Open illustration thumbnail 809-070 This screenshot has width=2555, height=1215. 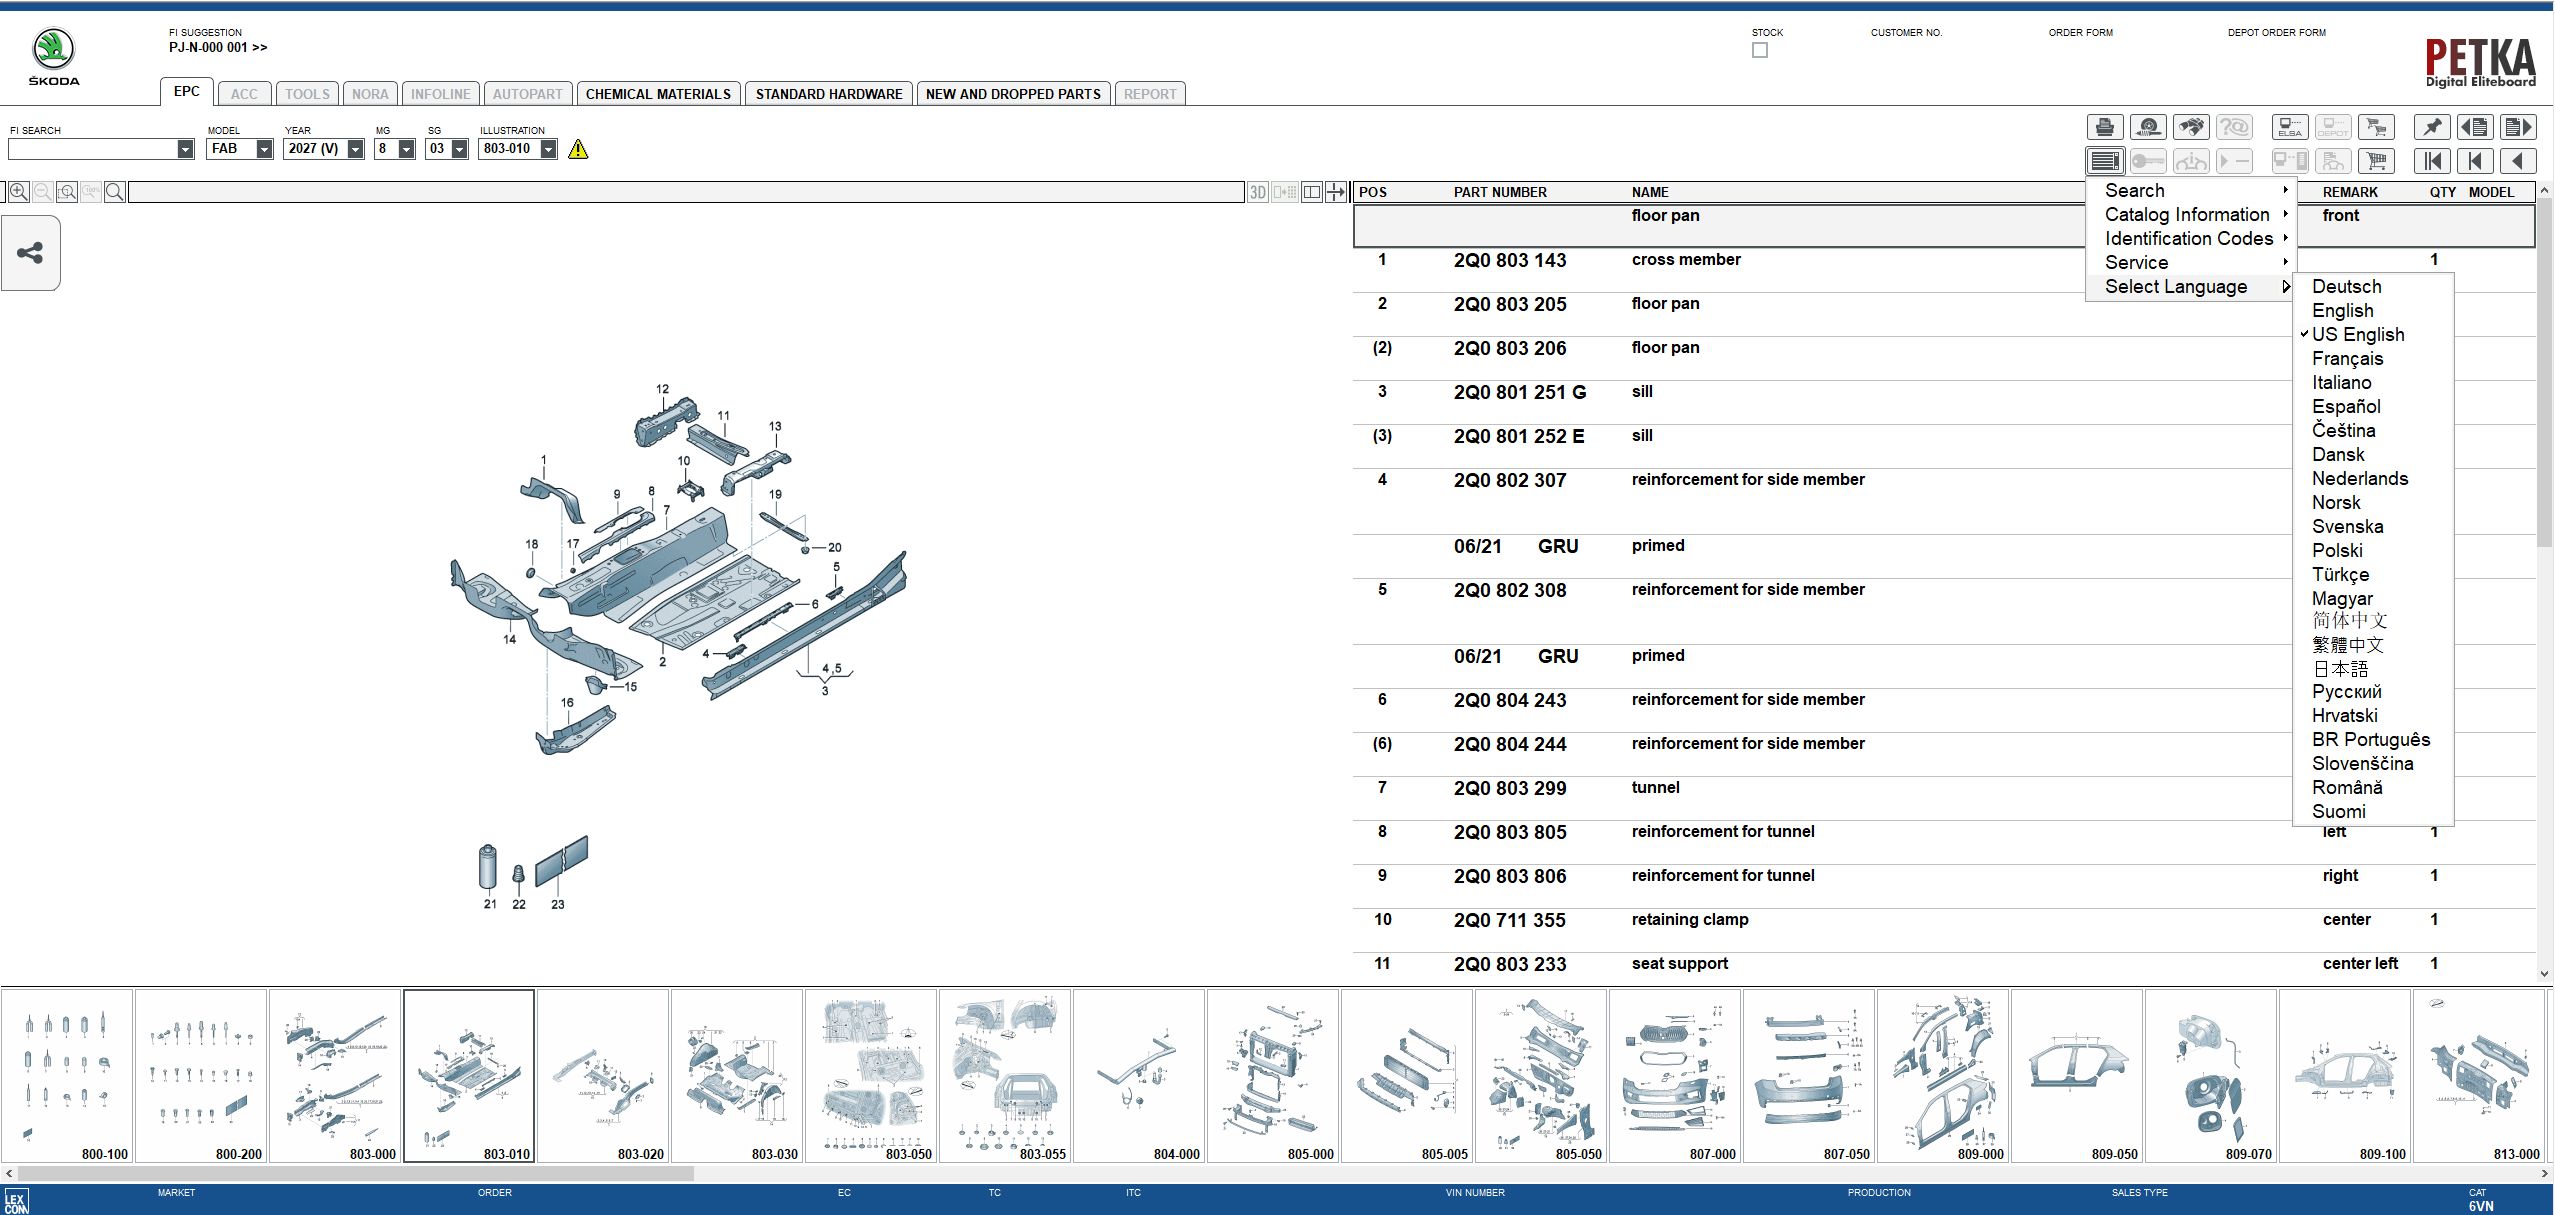coord(2211,1076)
